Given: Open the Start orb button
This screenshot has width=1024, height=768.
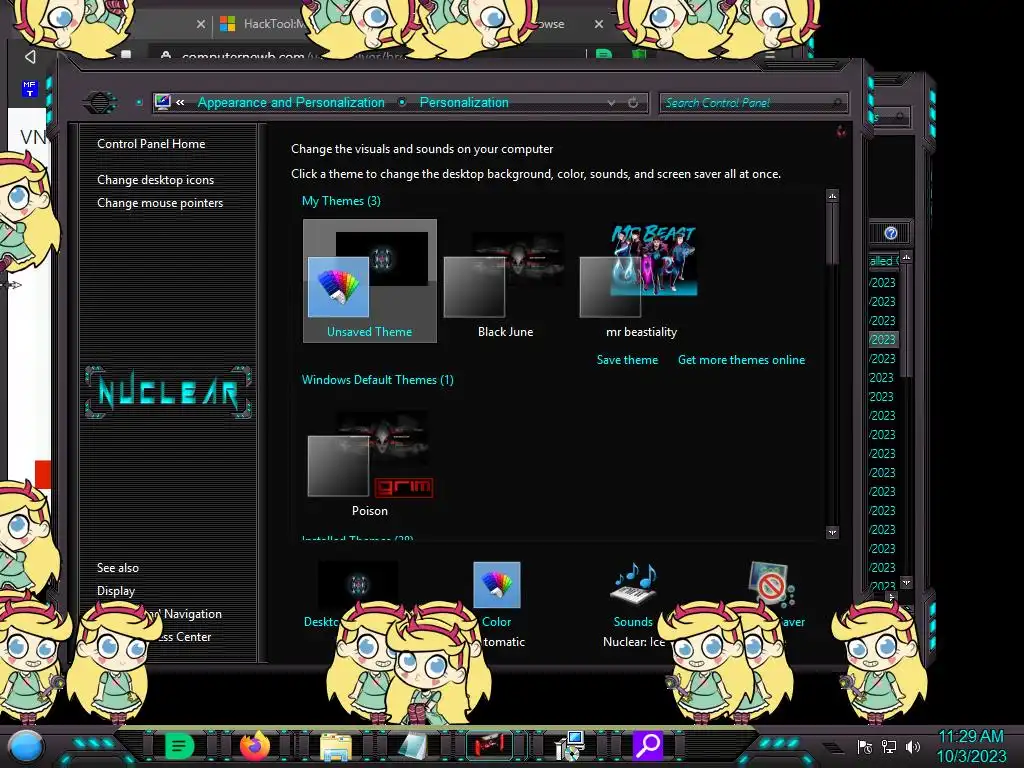Looking at the screenshot, I should click(x=26, y=748).
